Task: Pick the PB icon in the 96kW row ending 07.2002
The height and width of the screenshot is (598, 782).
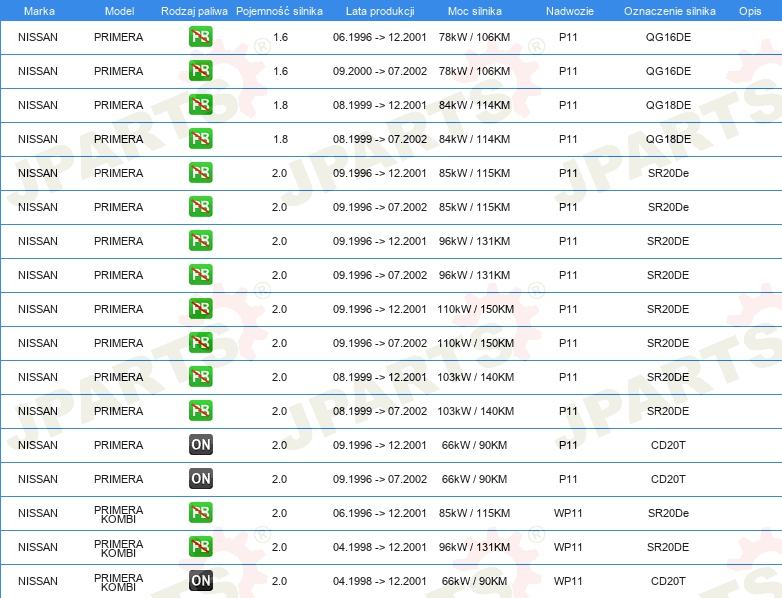Action: (x=200, y=274)
